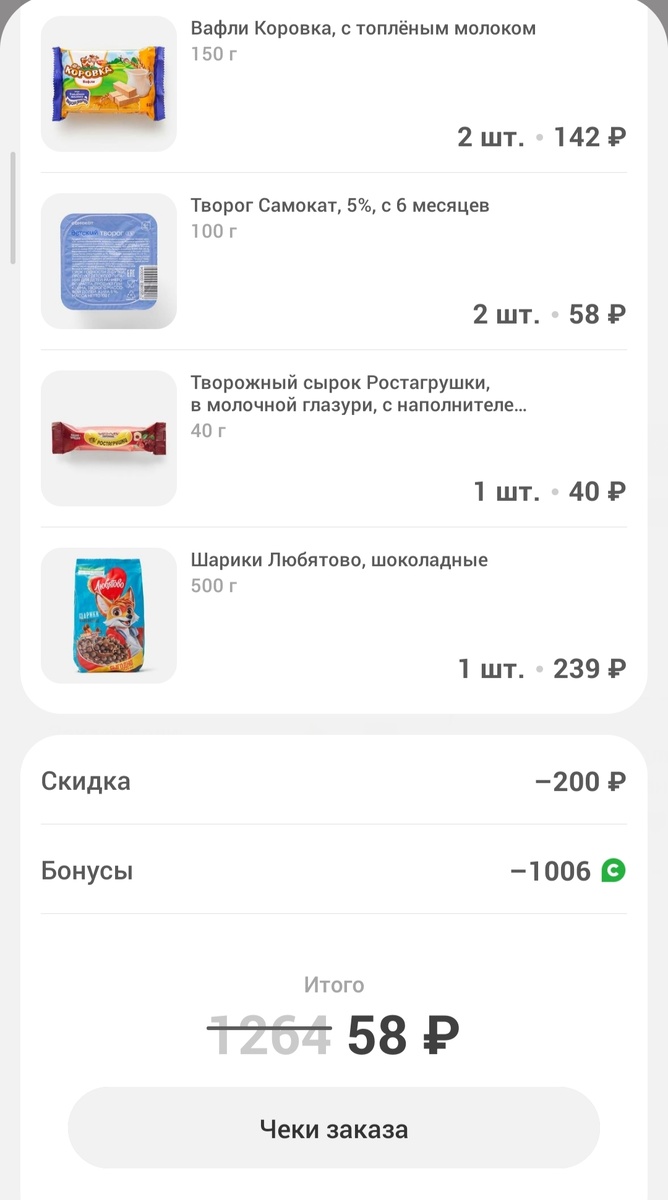The image size is (668, 1200).
Task: Tap the Бонусы −1006 row
Action: [x=334, y=871]
